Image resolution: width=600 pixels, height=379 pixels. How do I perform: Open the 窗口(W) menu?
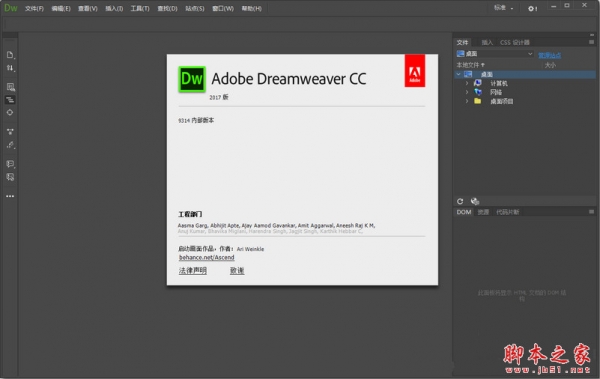(223, 8)
